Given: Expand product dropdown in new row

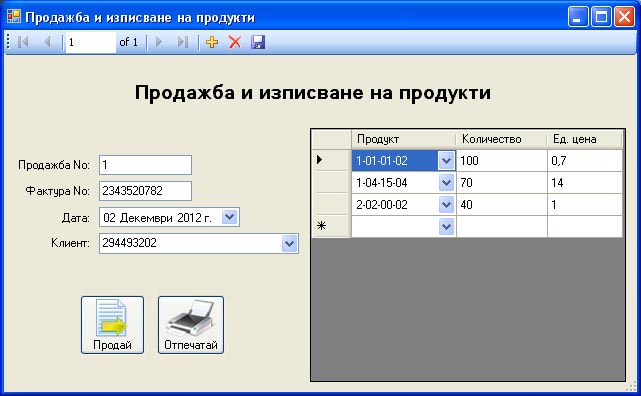Looking at the screenshot, I should [446, 226].
